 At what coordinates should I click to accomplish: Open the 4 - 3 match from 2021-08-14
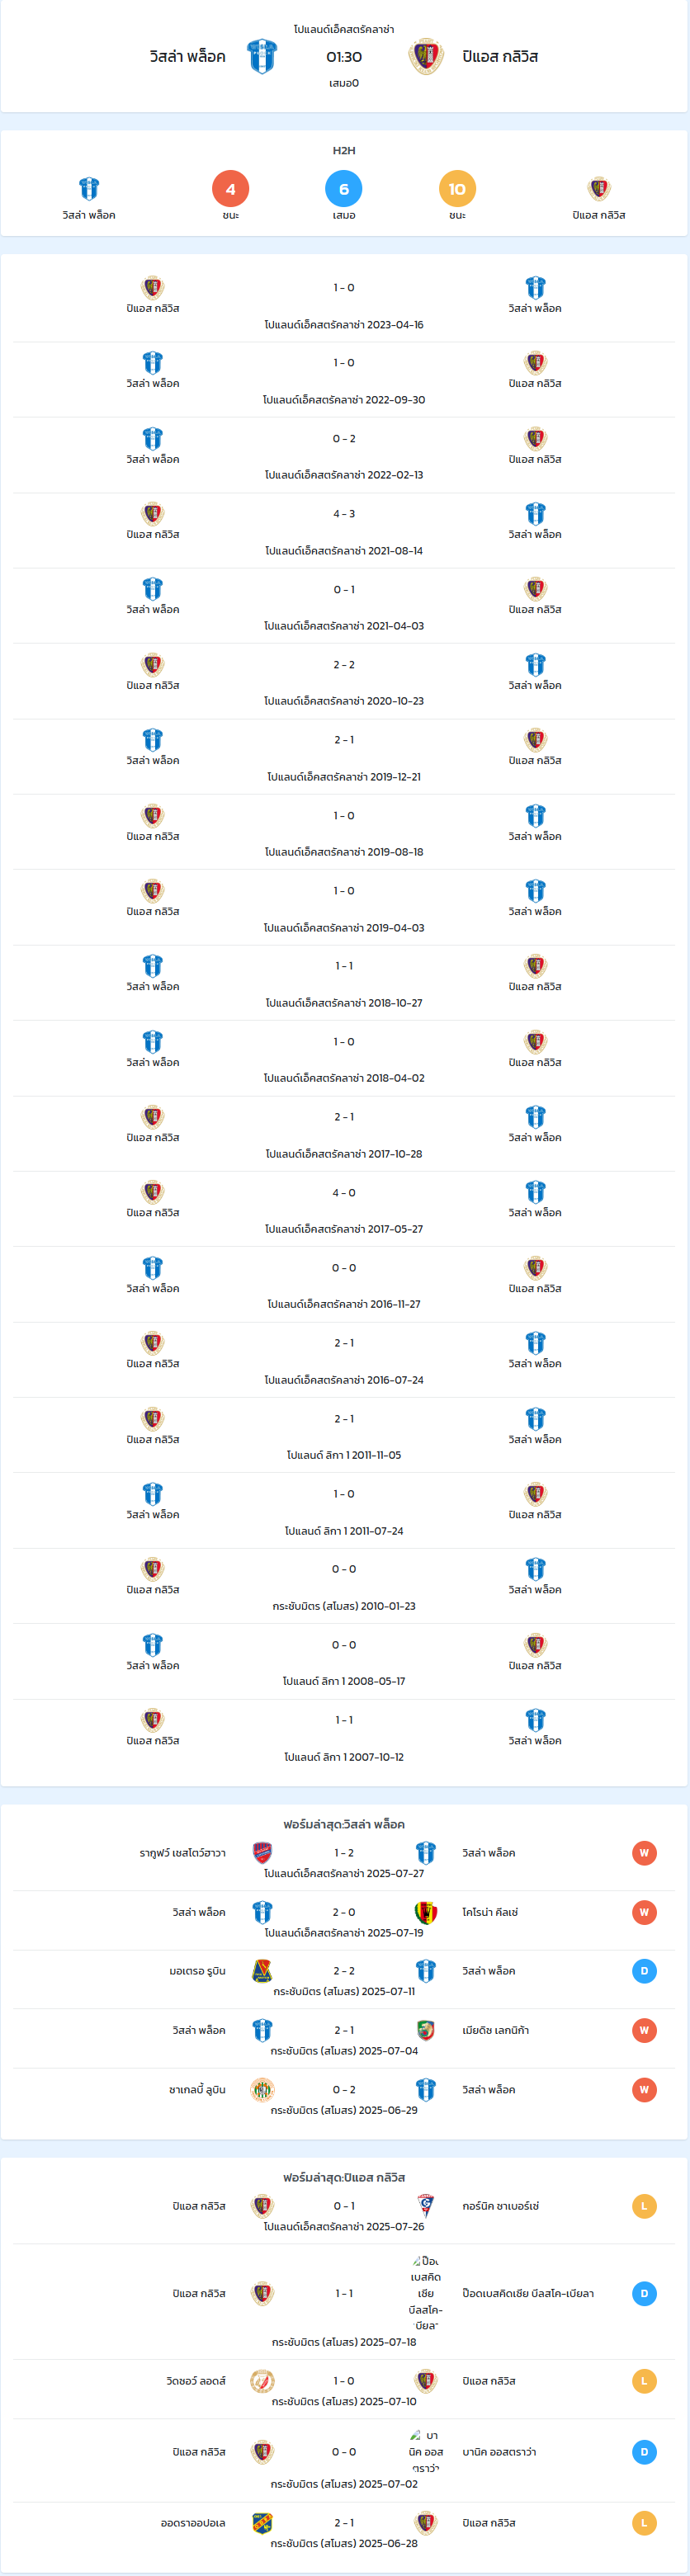tap(344, 531)
